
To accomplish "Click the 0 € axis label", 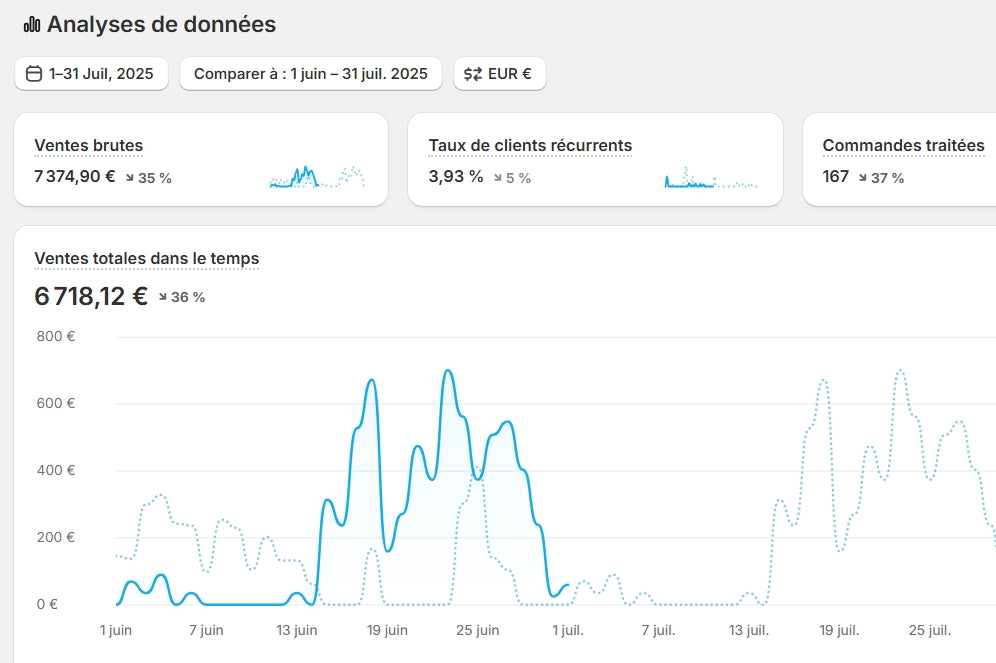I will click(47, 605).
